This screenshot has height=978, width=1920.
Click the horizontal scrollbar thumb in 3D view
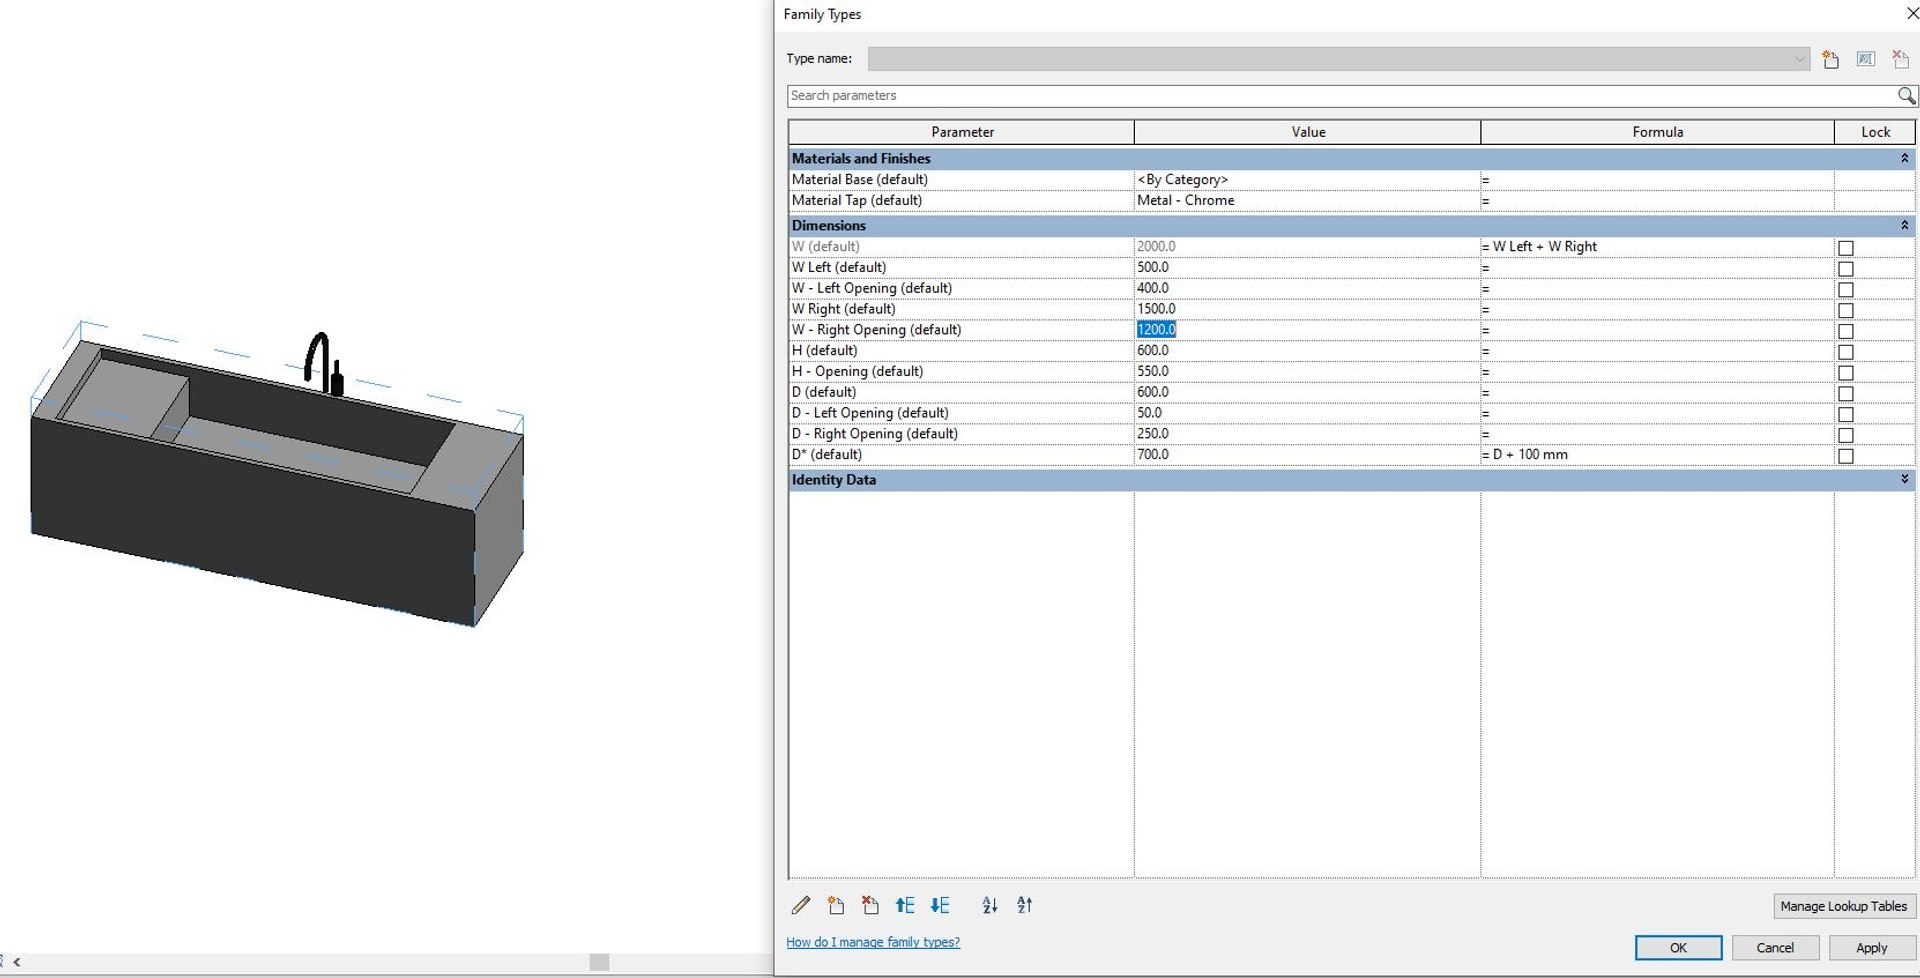pos(599,962)
